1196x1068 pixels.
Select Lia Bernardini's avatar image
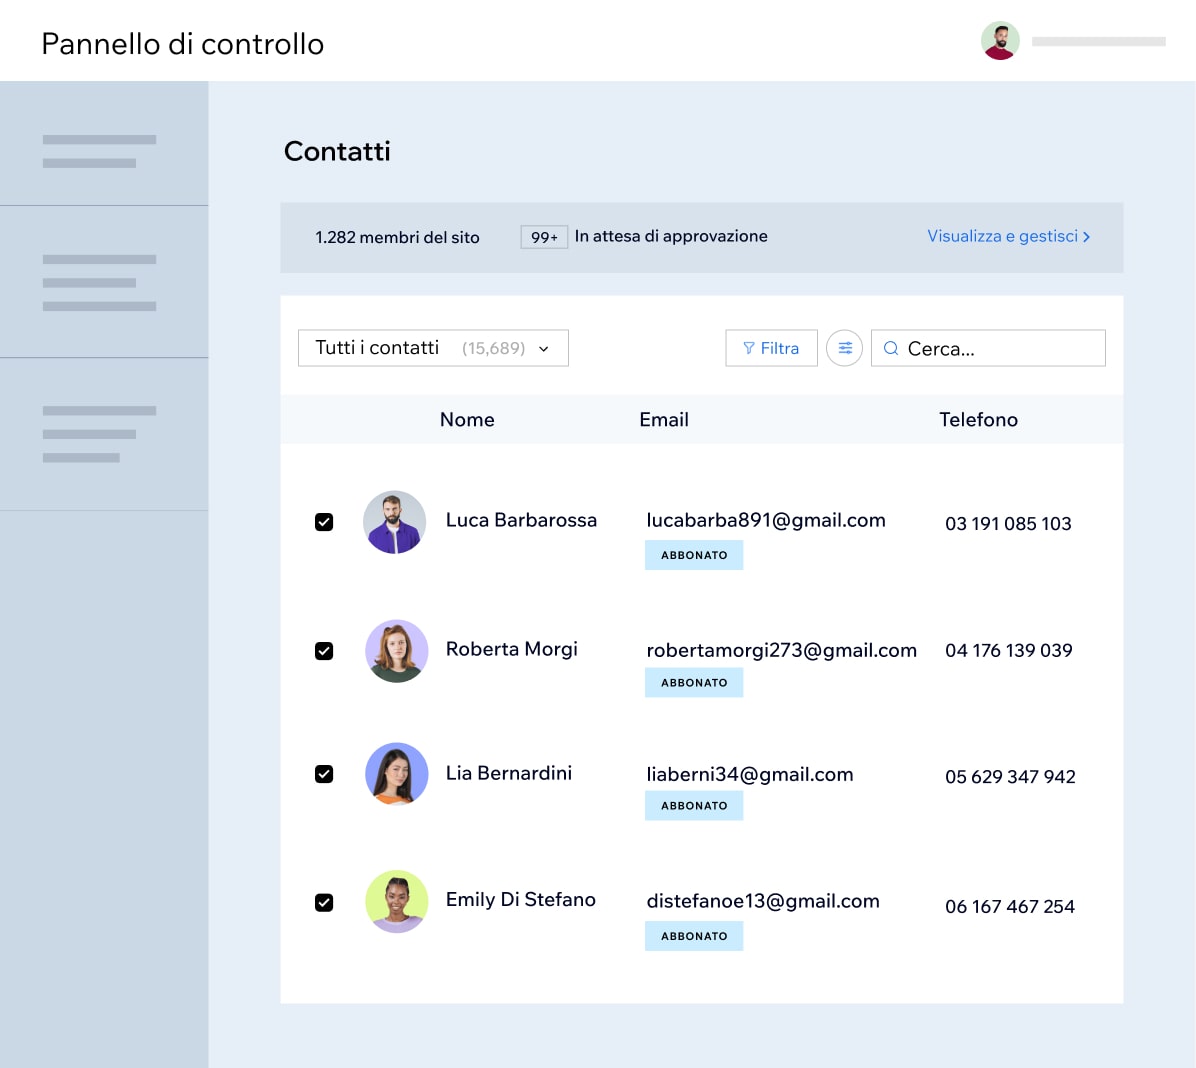(x=396, y=774)
